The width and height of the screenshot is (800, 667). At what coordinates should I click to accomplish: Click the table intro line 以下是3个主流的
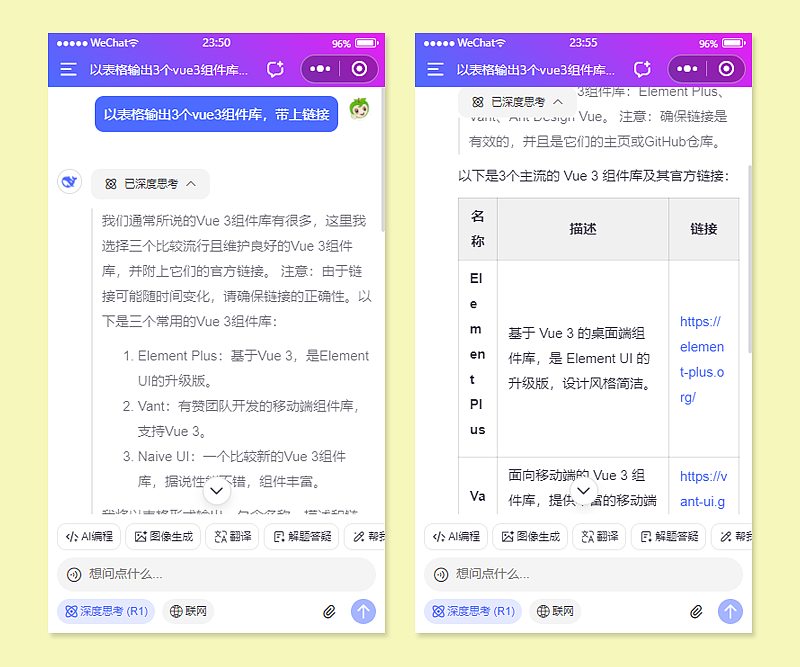pyautogui.click(x=593, y=176)
